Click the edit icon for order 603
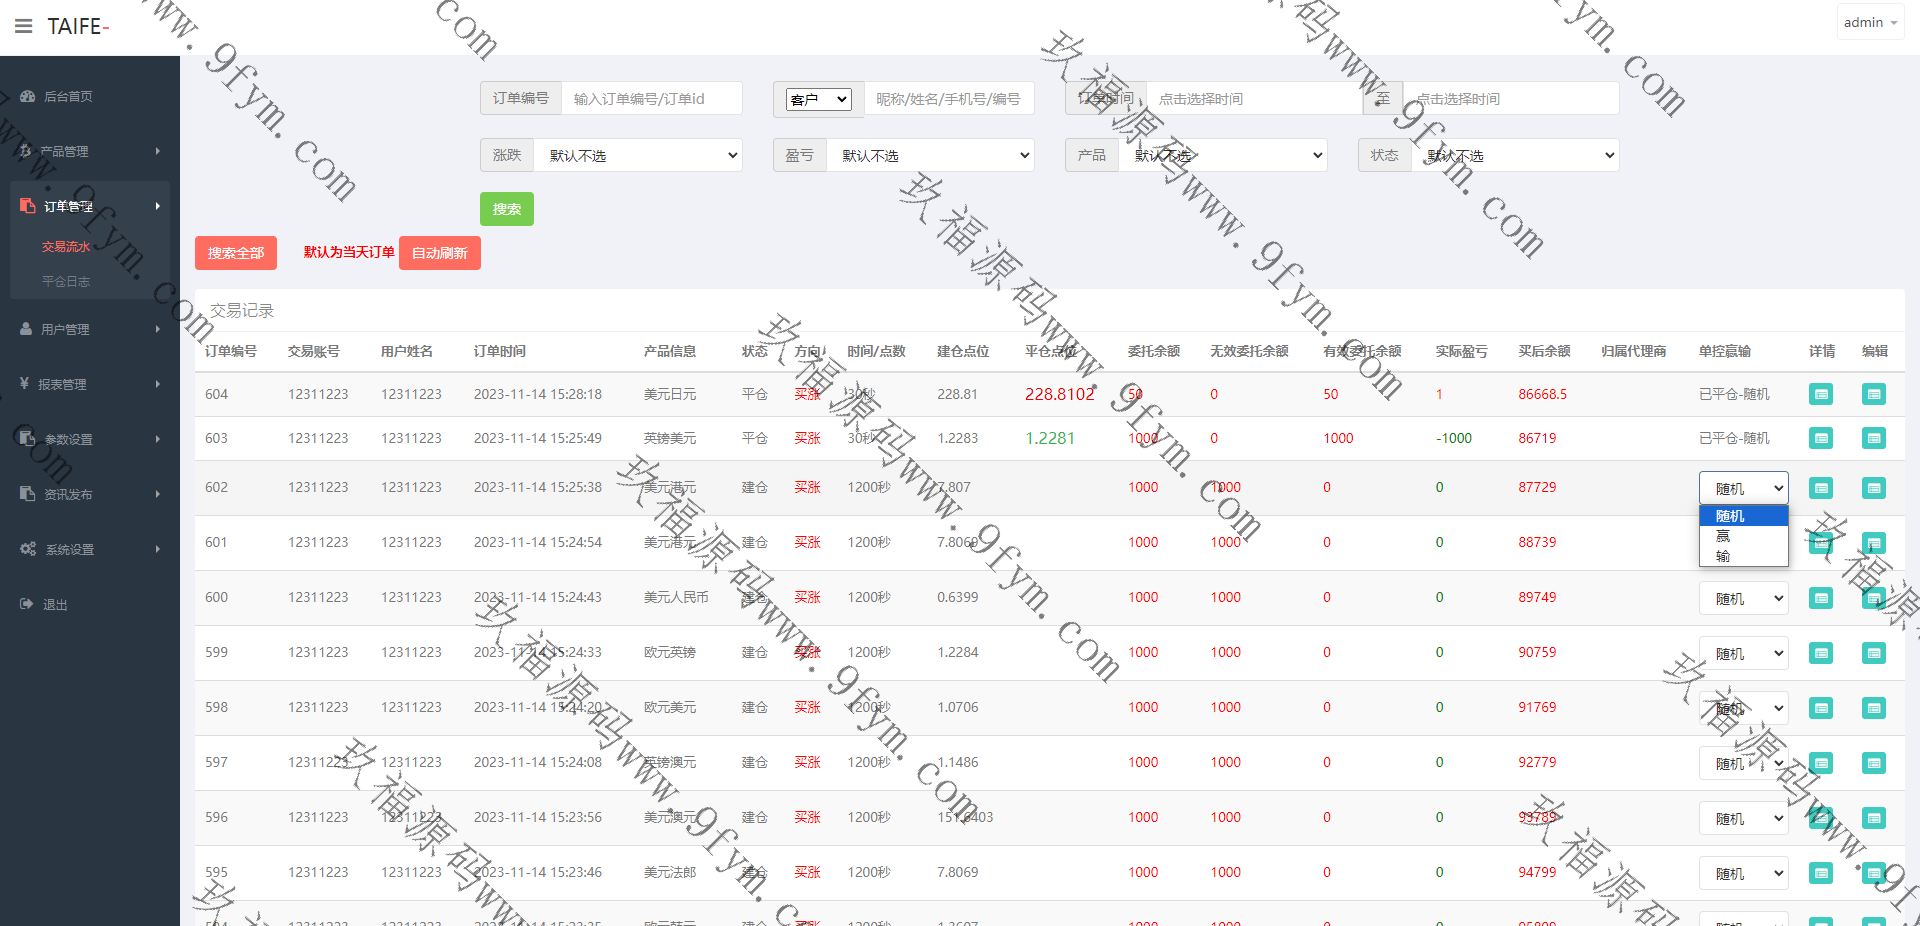This screenshot has height=926, width=1920. (x=1873, y=438)
